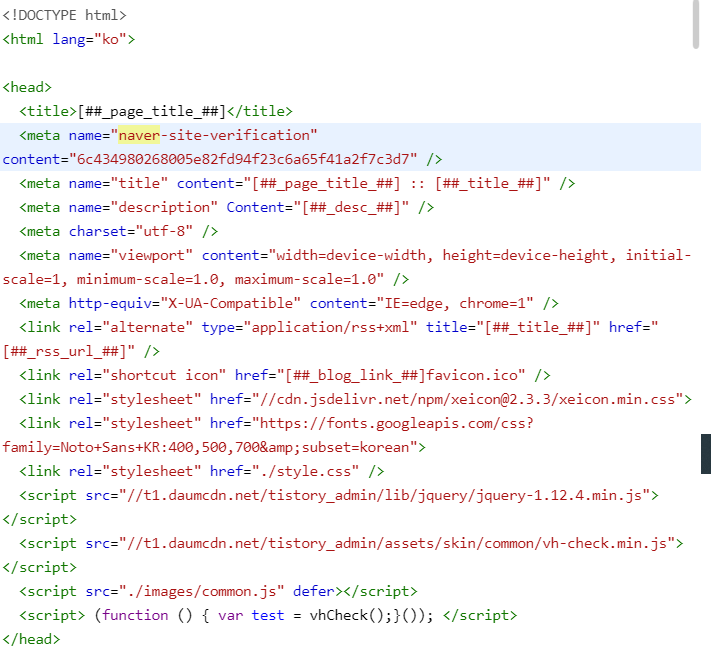This screenshot has width=711, height=658.
Task: Click the "var test" declaration
Action: [251, 616]
